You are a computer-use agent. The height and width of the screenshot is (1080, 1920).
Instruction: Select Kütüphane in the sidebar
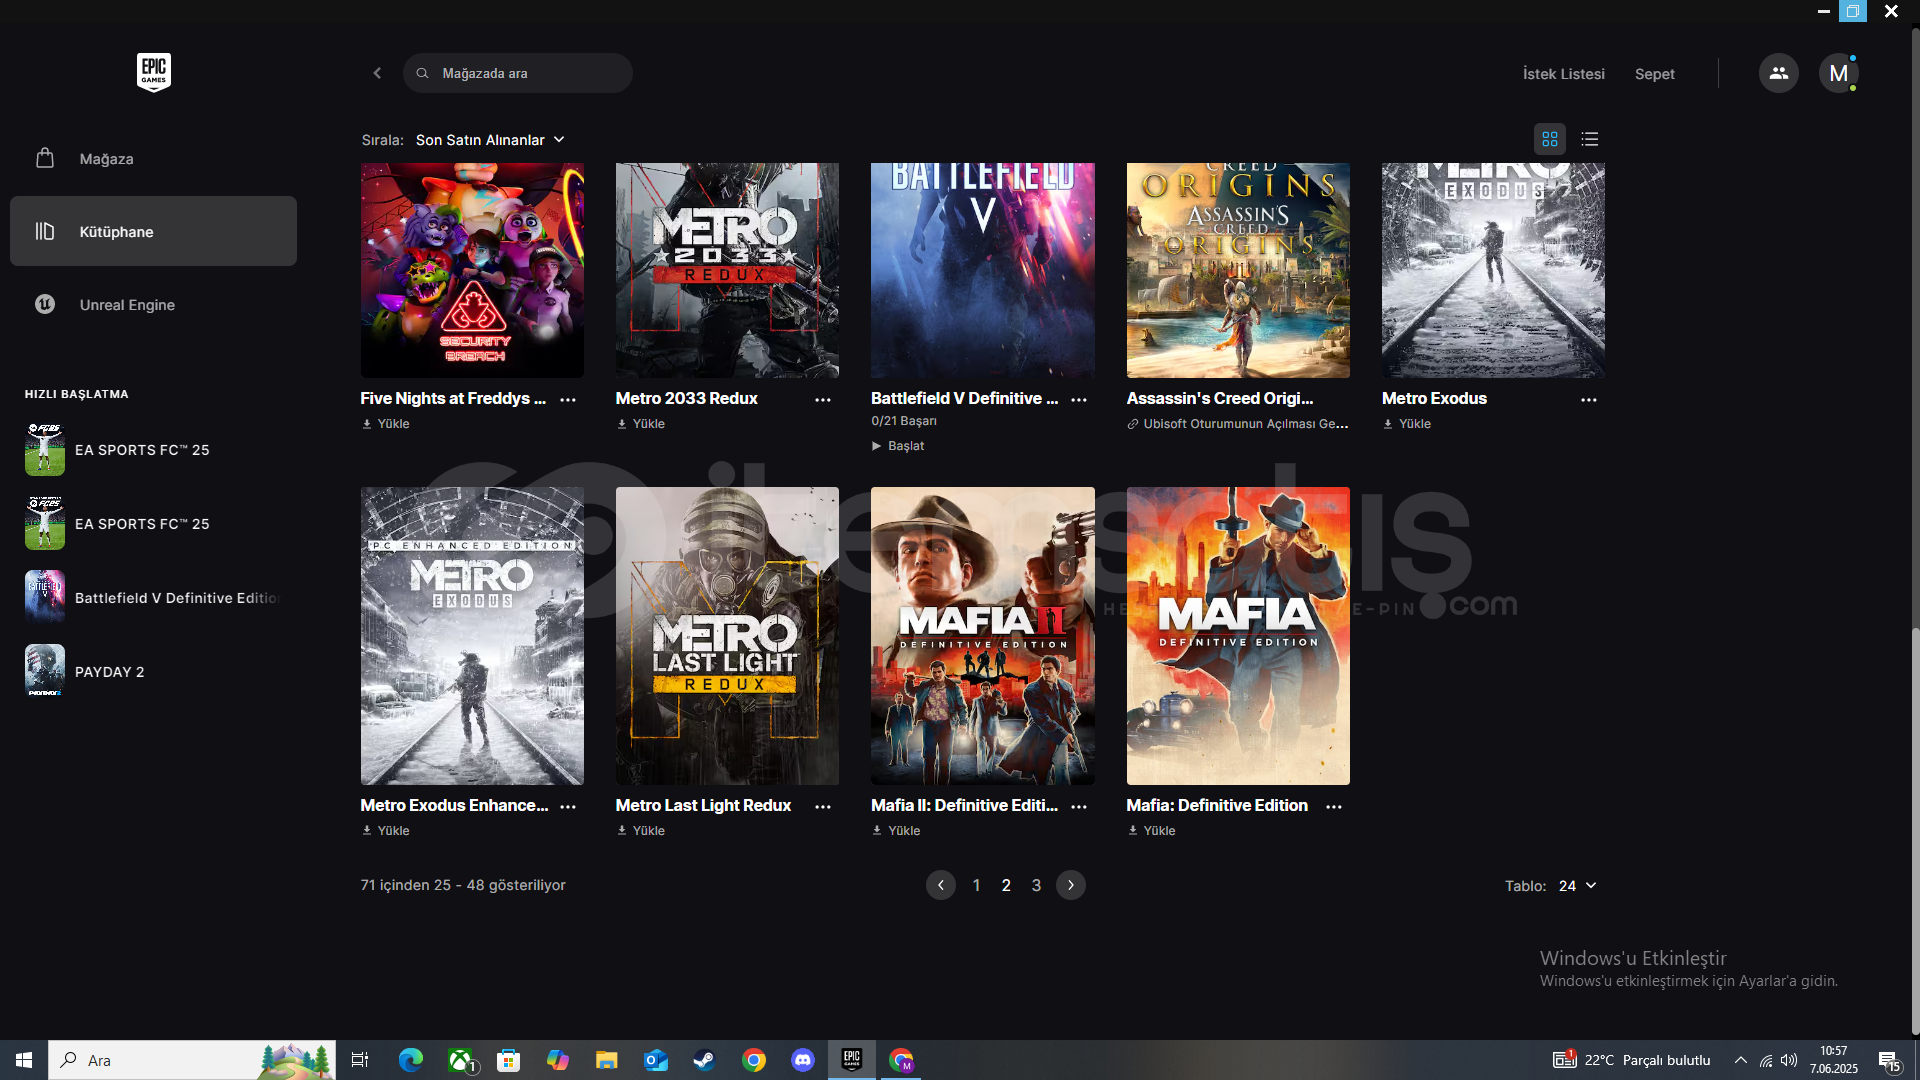click(x=153, y=231)
